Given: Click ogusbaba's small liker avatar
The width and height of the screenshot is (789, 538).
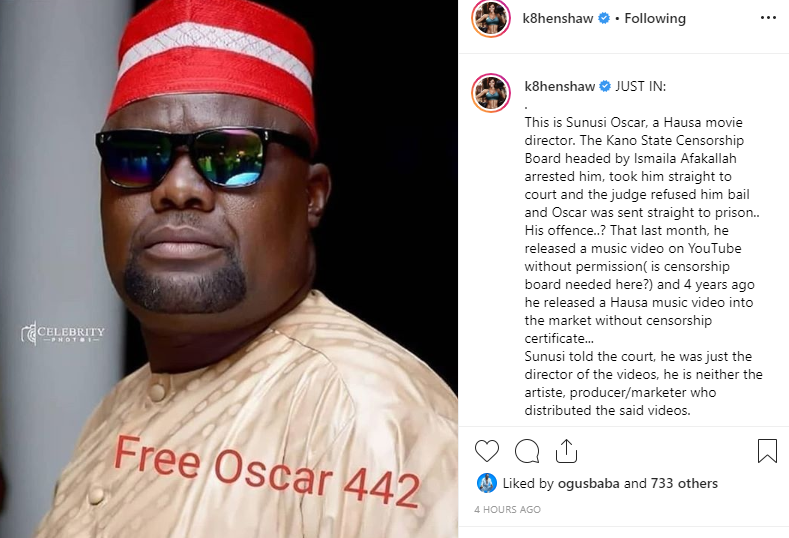Looking at the screenshot, I should tap(487, 483).
